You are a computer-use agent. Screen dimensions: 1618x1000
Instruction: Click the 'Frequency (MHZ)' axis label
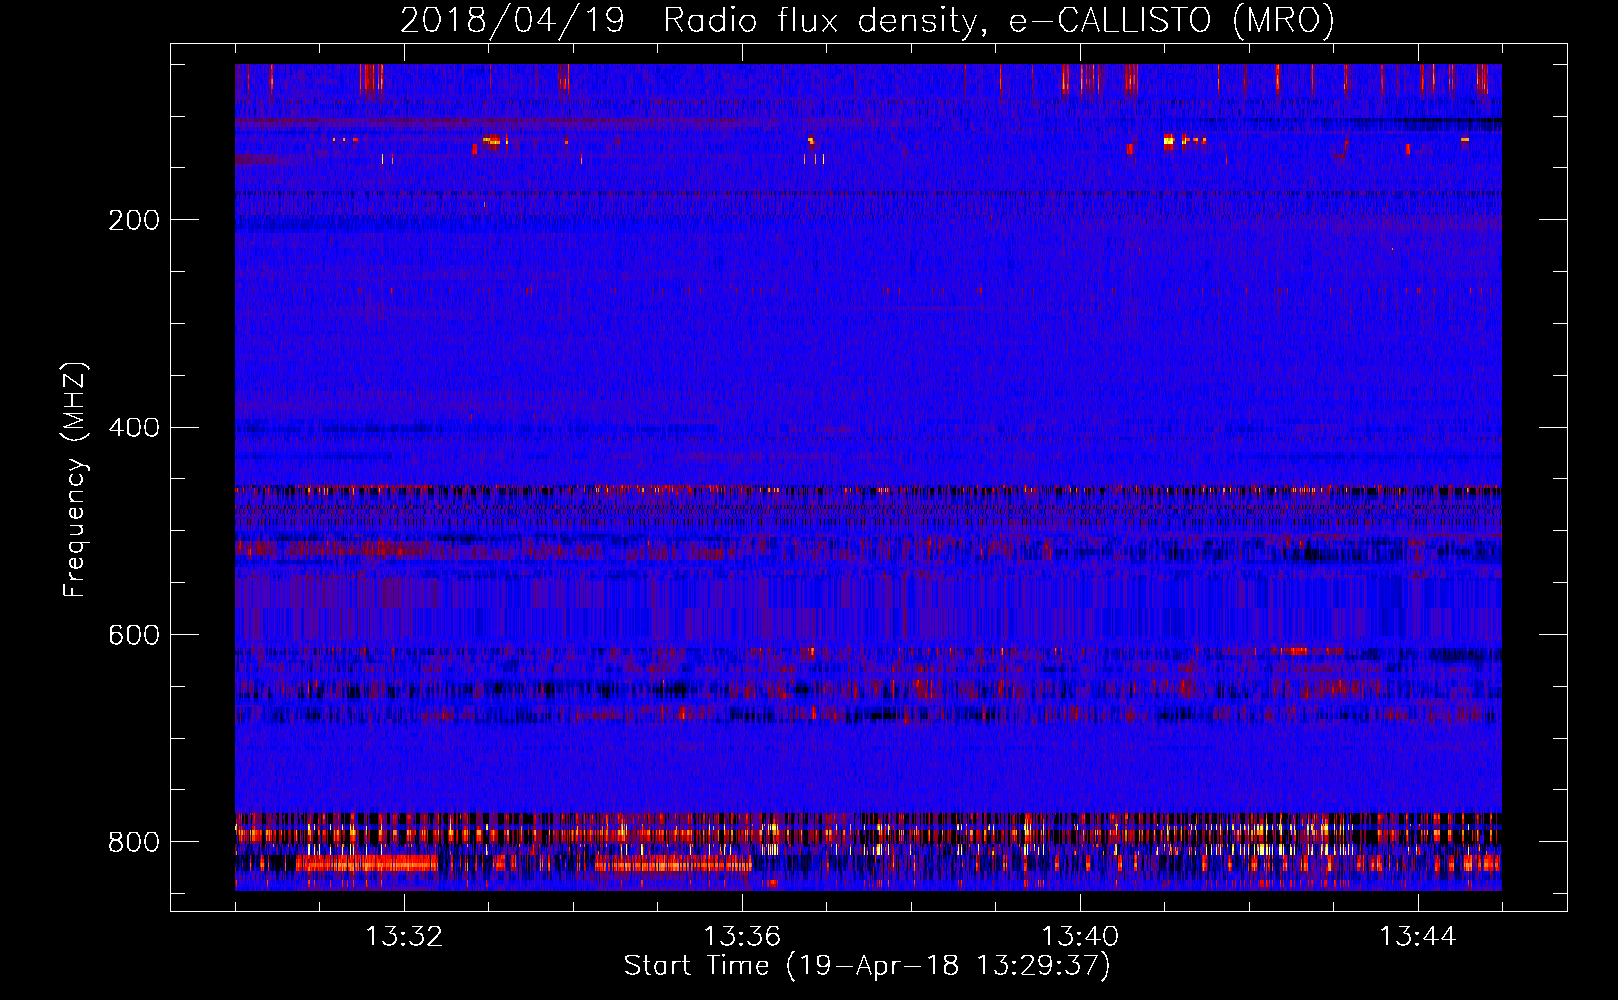75,479
